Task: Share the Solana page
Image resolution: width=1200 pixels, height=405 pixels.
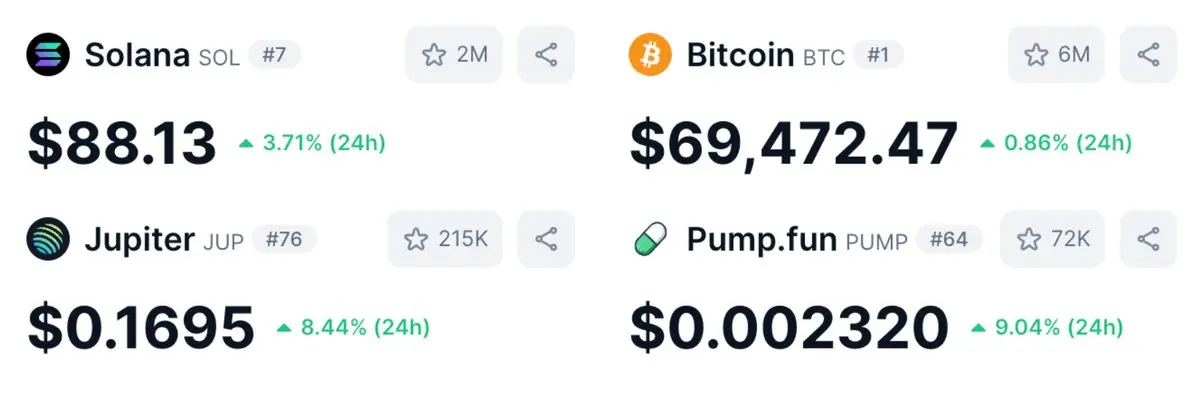Action: pyautogui.click(x=546, y=54)
